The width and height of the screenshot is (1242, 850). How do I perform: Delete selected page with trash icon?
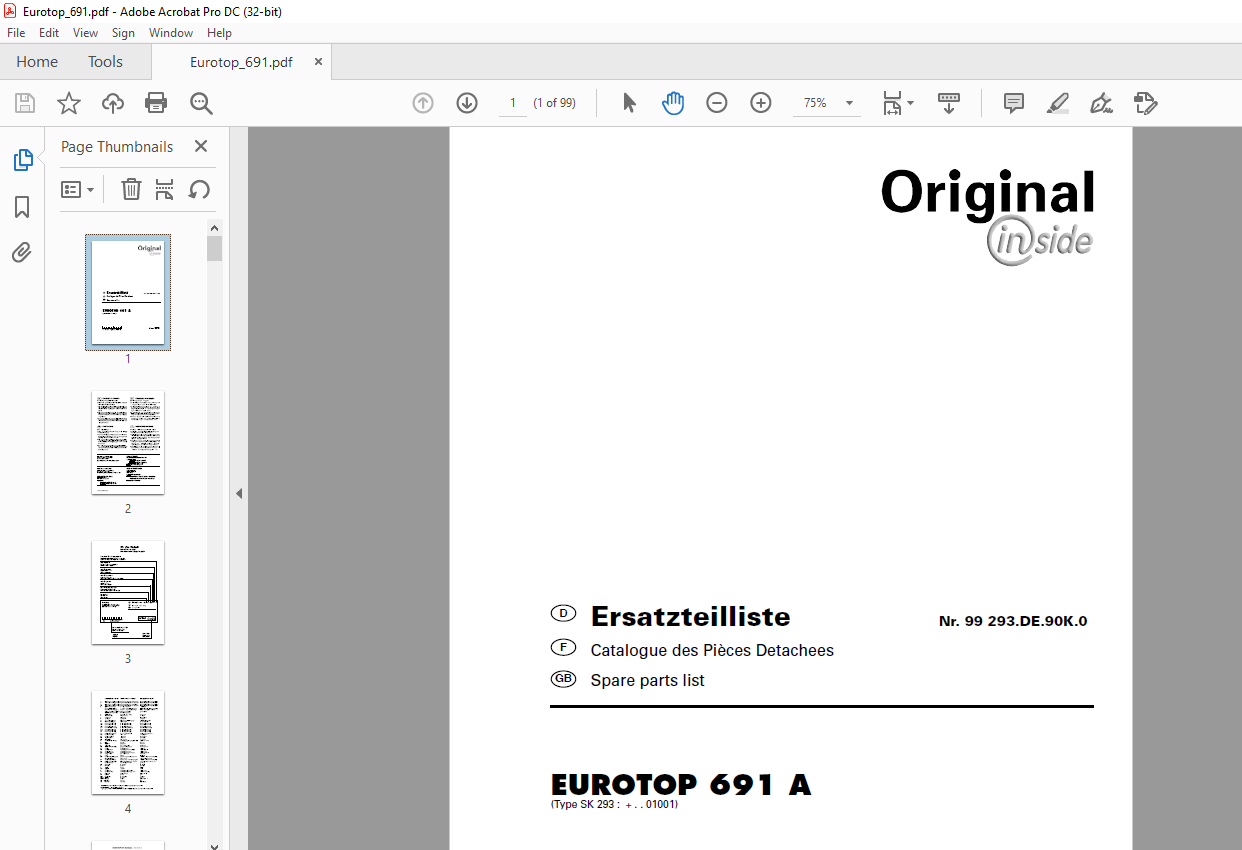tap(131, 189)
